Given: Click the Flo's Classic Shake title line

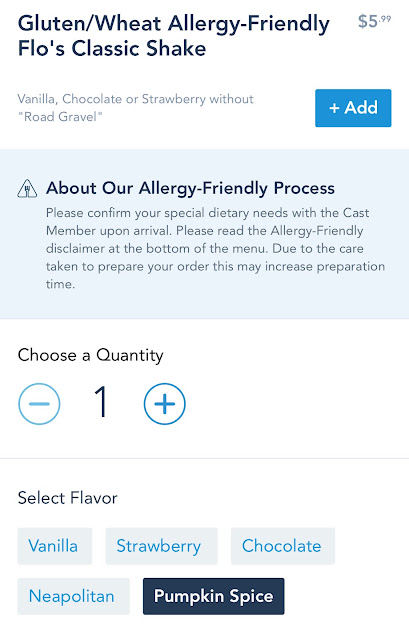Looking at the screenshot, I should coord(112,49).
